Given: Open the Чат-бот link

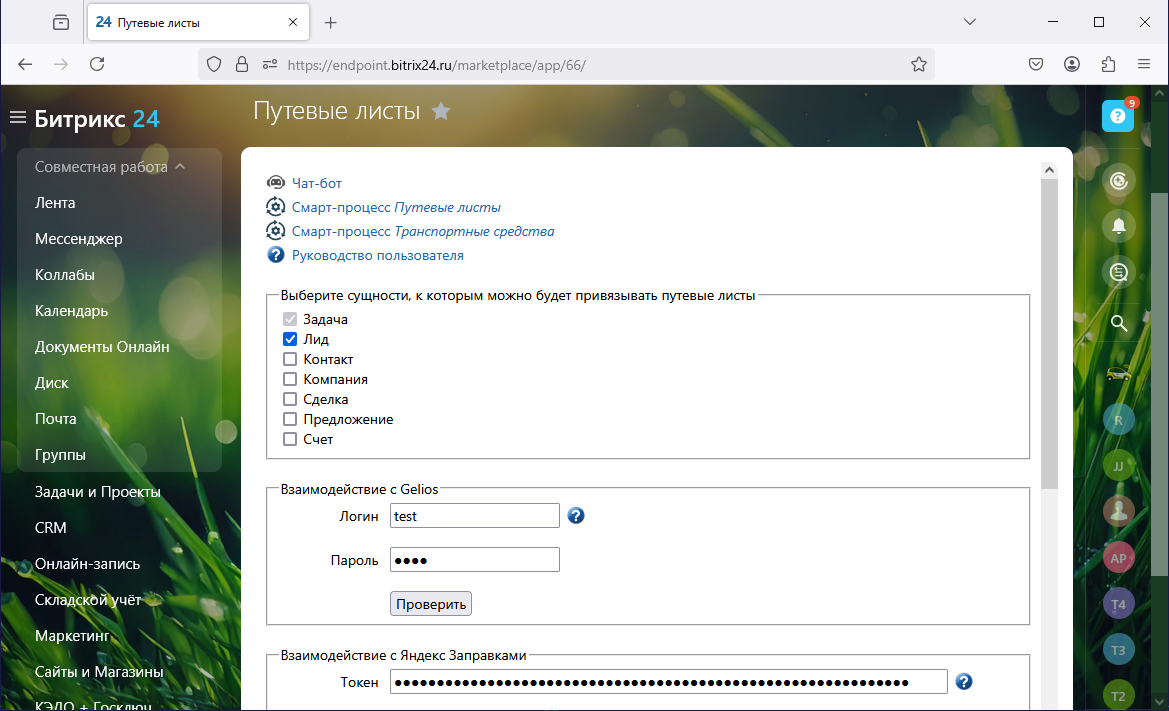Looking at the screenshot, I should point(316,183).
